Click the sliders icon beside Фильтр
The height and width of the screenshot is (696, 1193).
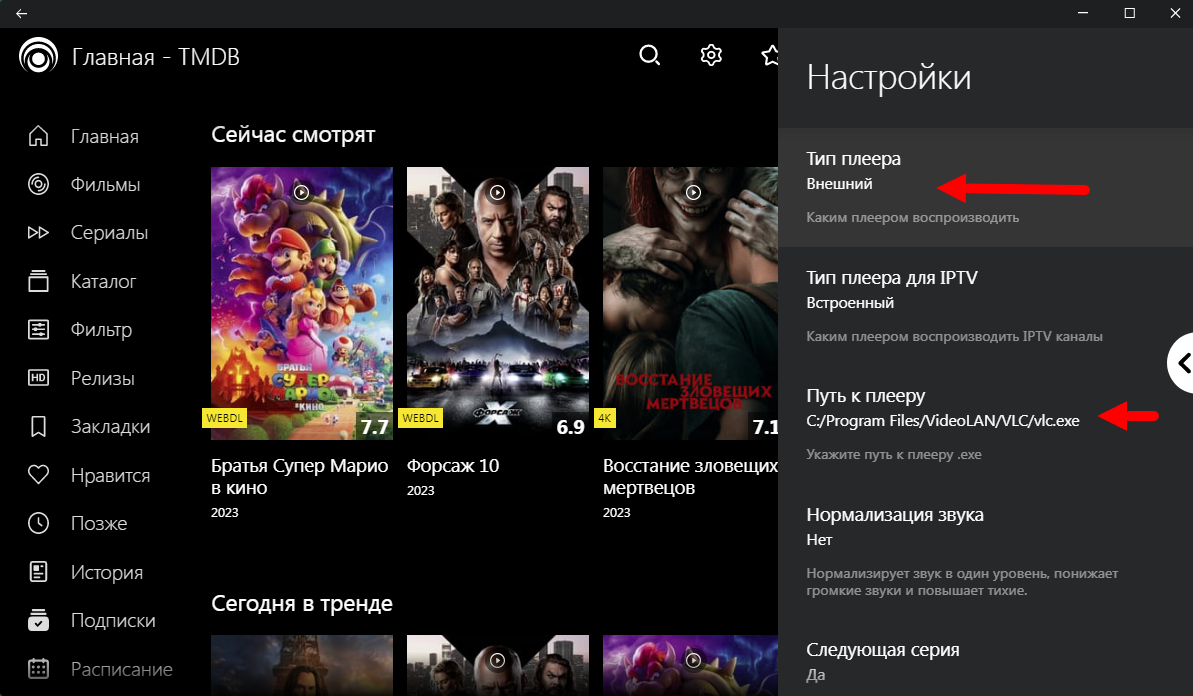(38, 329)
